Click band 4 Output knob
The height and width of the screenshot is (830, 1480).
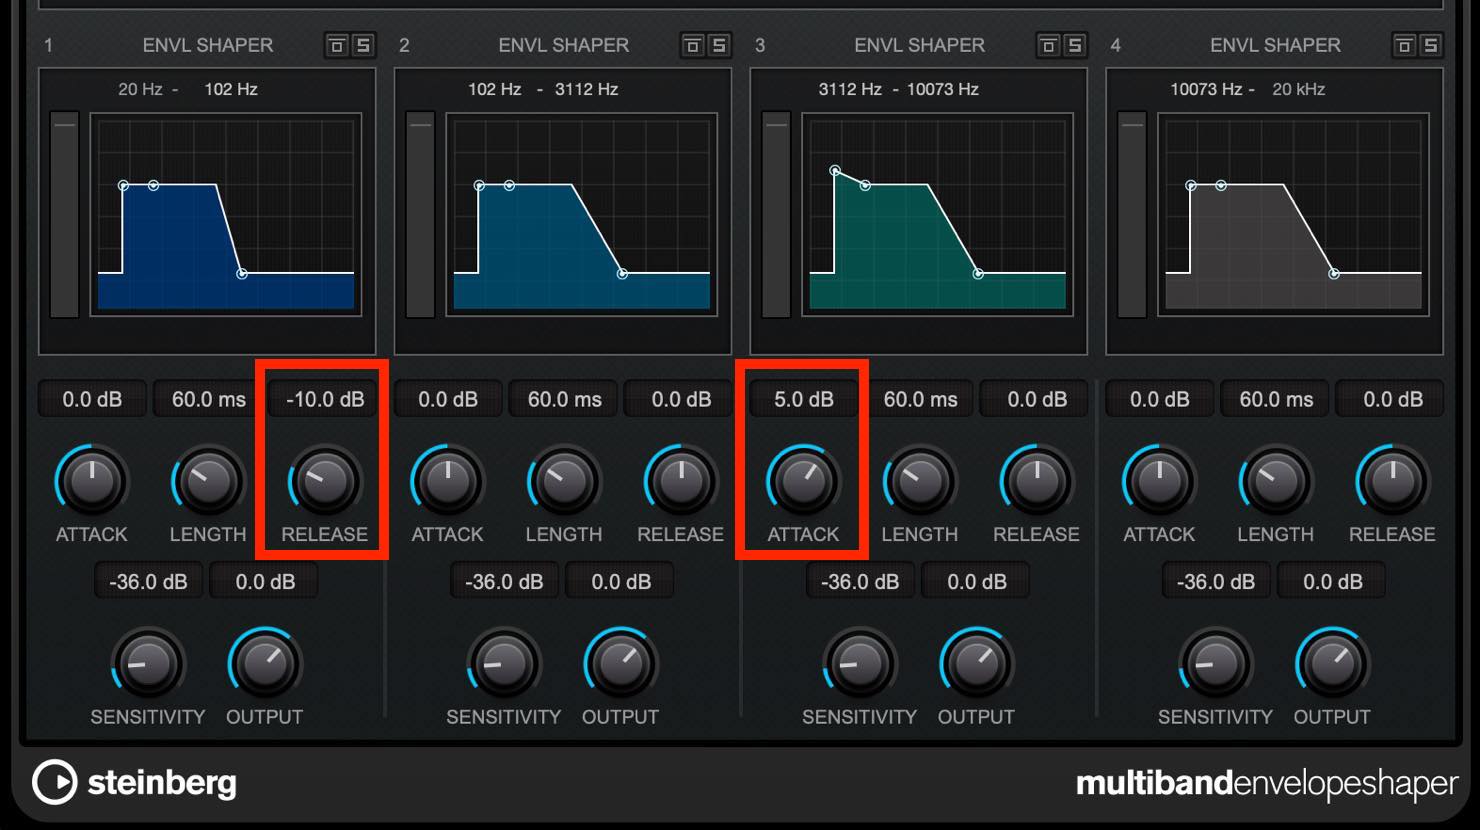[1332, 664]
